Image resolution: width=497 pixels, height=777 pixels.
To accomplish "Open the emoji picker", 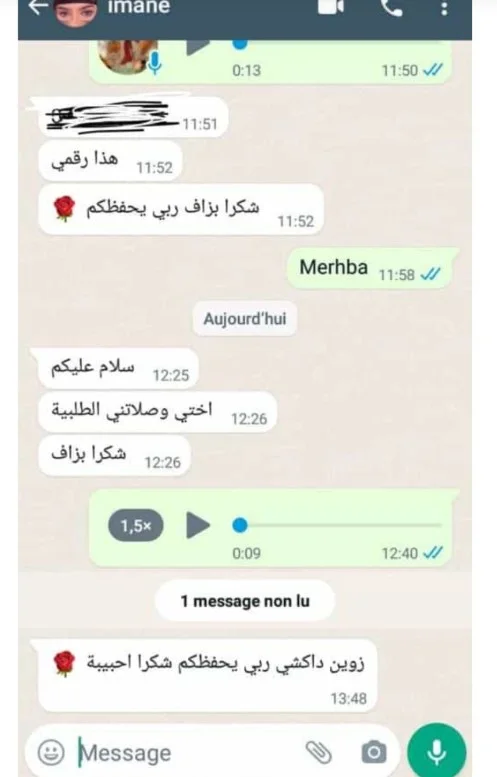I will pos(51,752).
